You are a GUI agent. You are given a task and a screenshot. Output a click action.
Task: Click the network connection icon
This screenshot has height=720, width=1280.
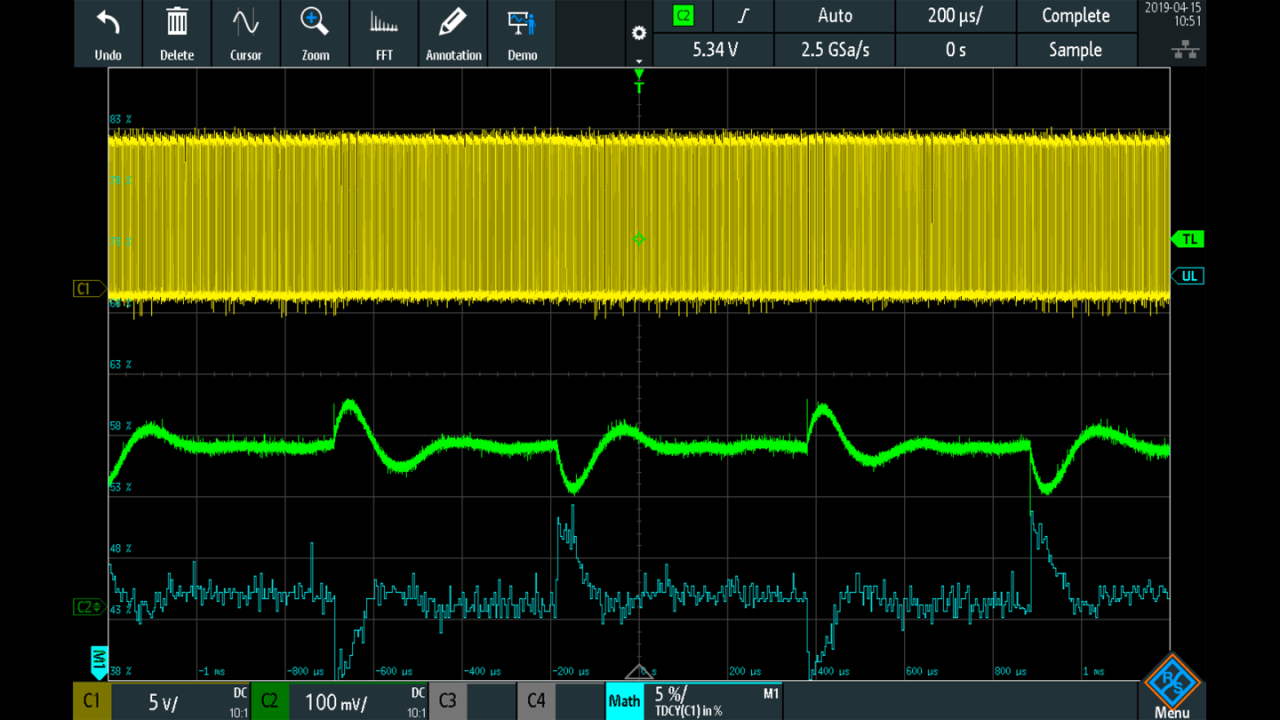(1185, 51)
